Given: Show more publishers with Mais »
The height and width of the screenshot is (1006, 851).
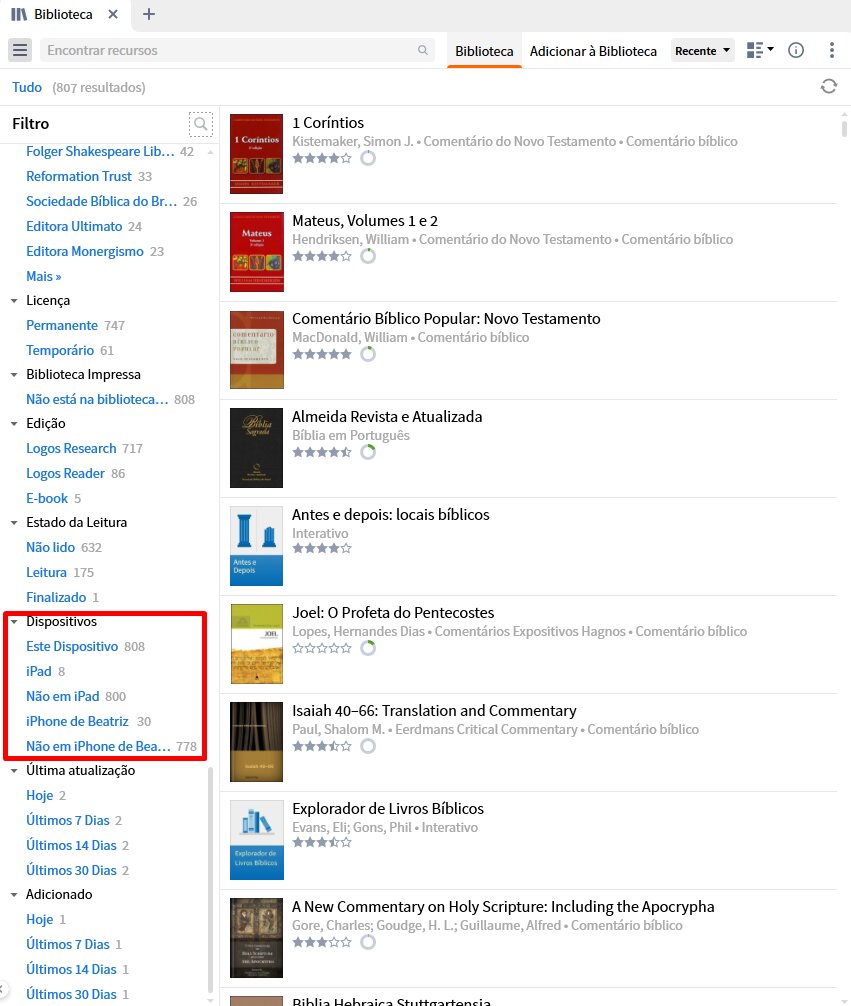Looking at the screenshot, I should tap(44, 277).
